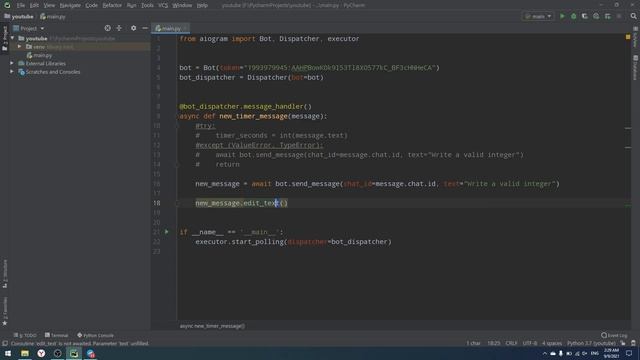The height and width of the screenshot is (360, 640).
Task: Open Windows notification center
Action: 629,353
